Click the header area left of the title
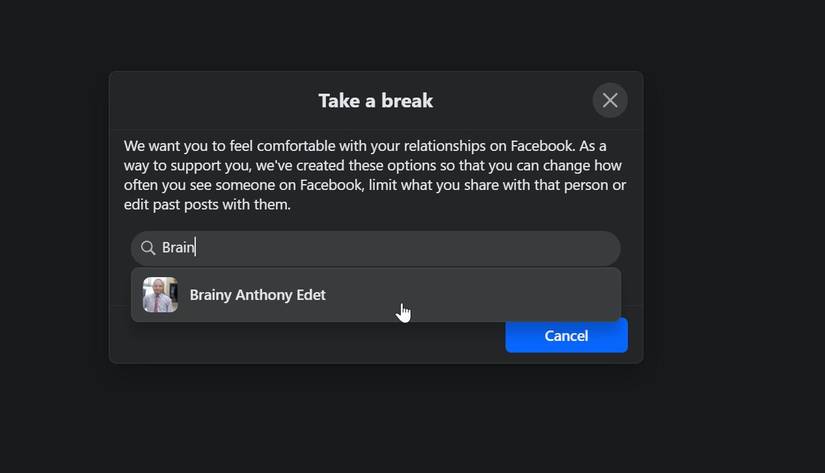825x473 pixels. 200,100
